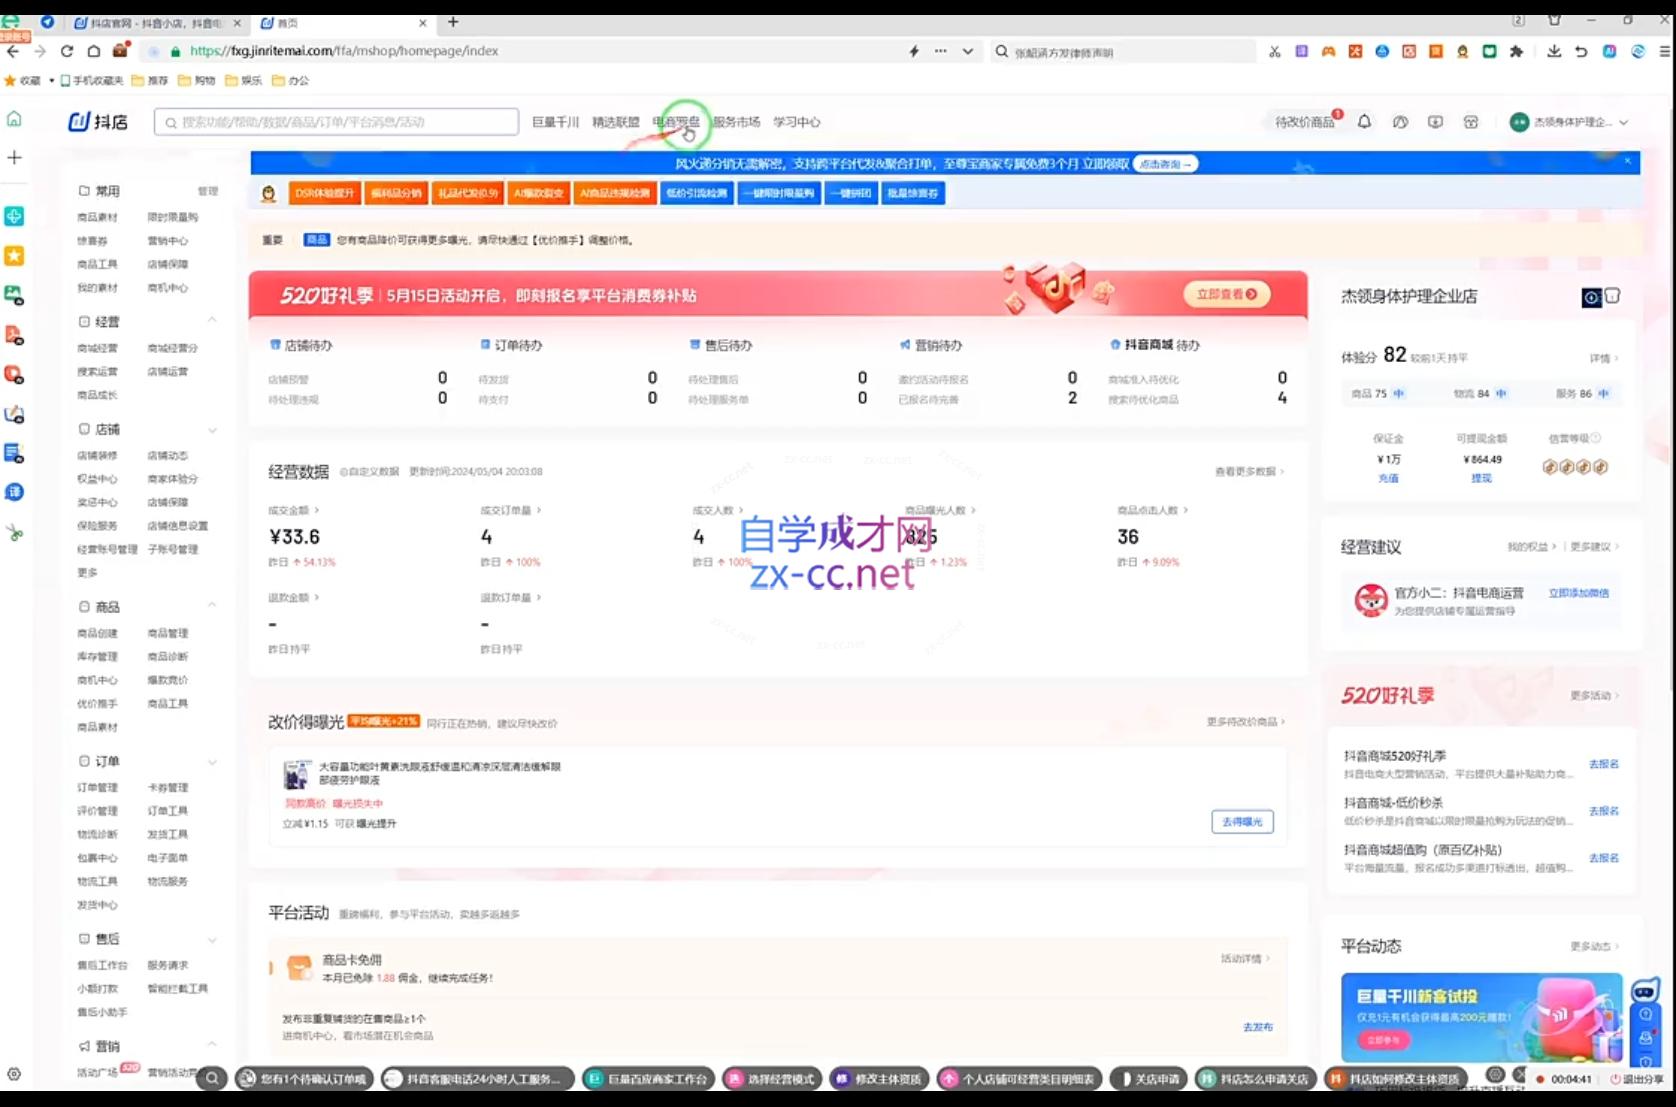Close the blue promotional banner
Image resolution: width=1676 pixels, height=1107 pixels.
(1627, 161)
